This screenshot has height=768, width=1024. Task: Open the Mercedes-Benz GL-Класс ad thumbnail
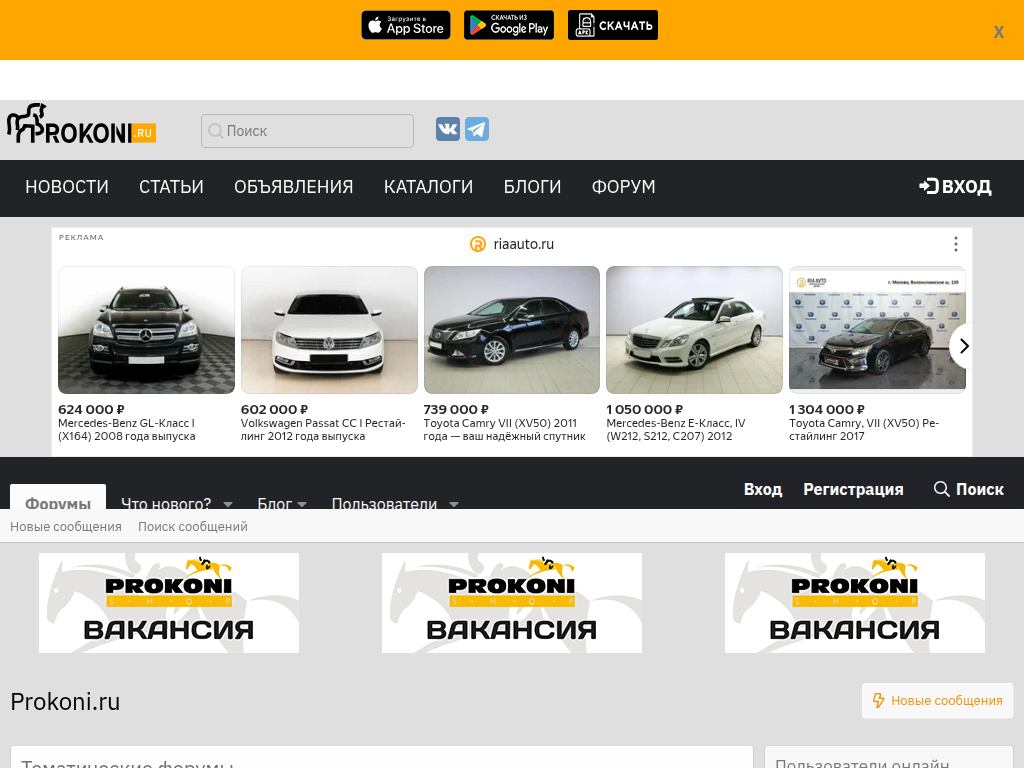point(146,330)
